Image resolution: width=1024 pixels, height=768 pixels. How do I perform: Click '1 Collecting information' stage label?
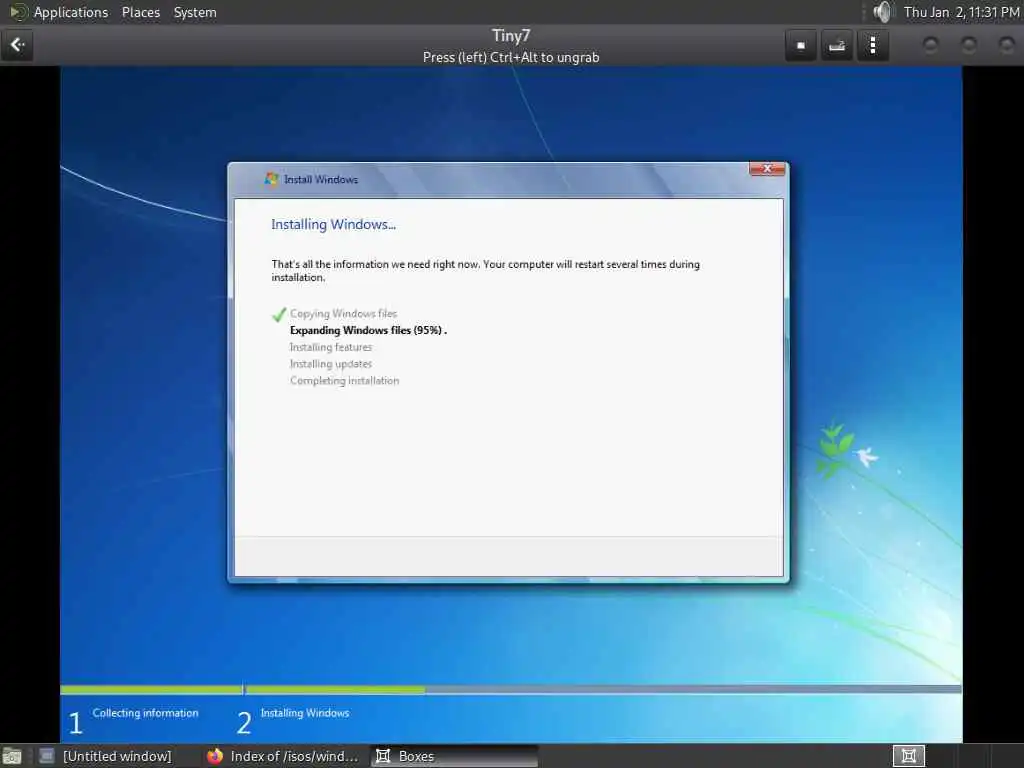click(x=133, y=720)
